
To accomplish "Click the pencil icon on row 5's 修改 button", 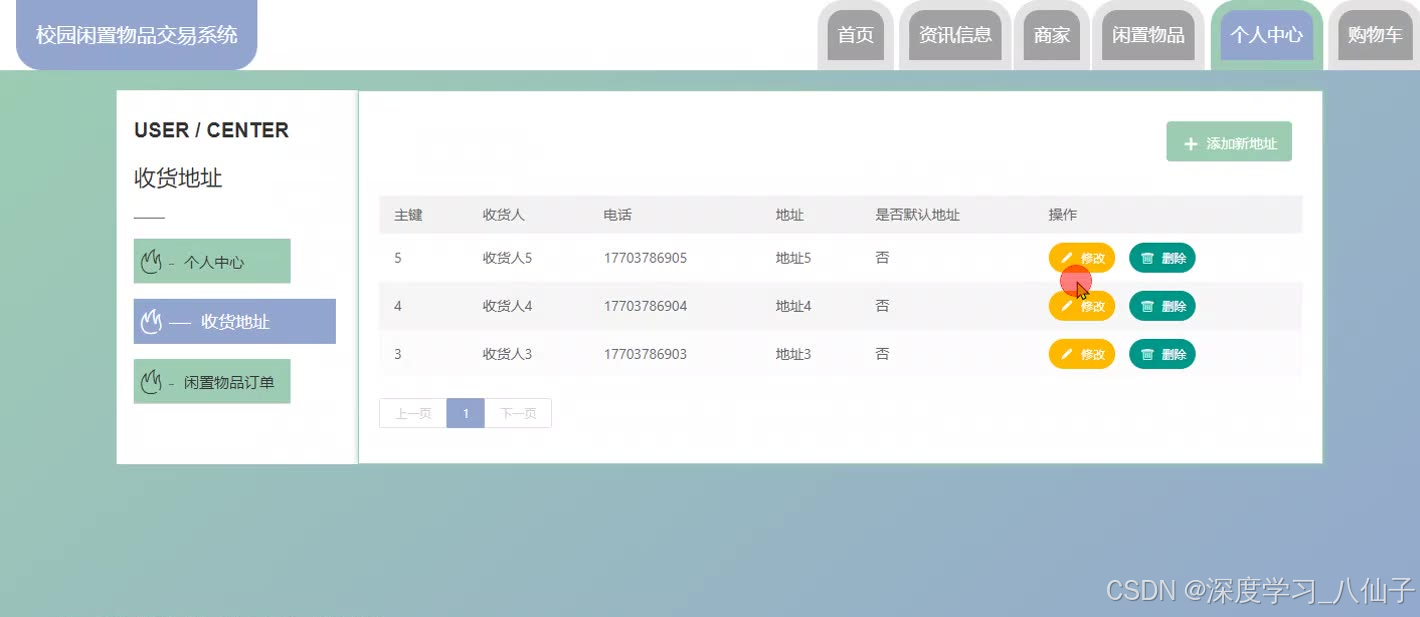I will pos(1068,258).
